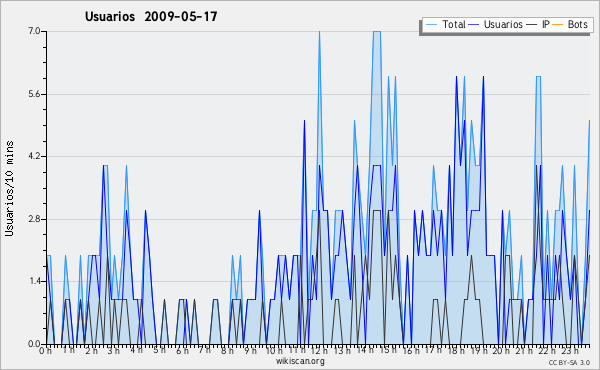
Task: Click the y-axis value 2.8
Action: click(34, 219)
